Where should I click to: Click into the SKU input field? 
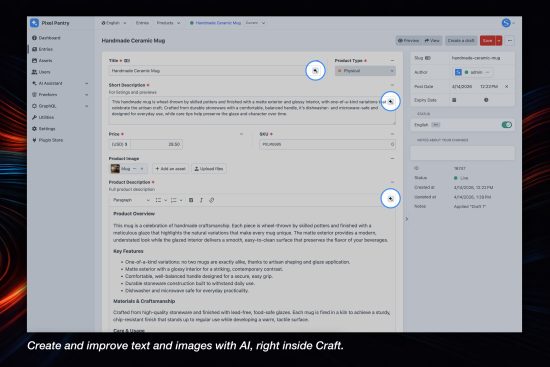tap(327, 144)
